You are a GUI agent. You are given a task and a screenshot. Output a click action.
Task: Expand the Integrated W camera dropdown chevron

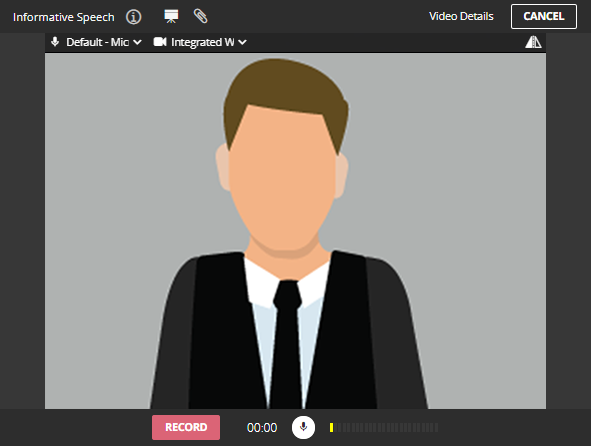coord(242,42)
